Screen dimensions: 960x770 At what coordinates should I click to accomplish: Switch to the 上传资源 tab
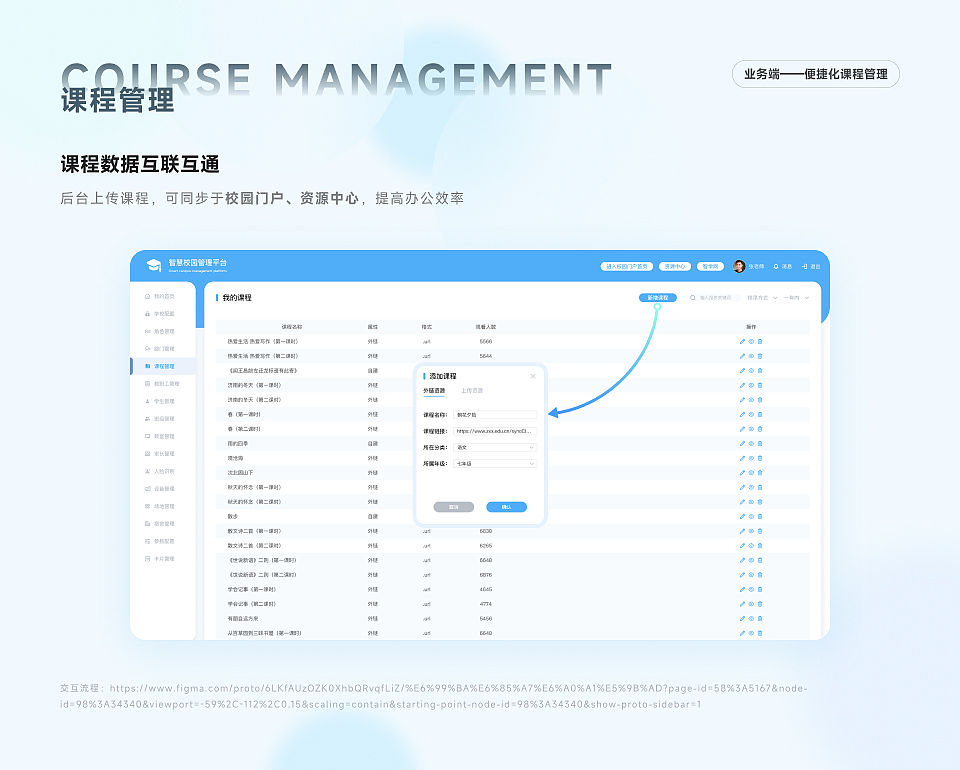472,391
